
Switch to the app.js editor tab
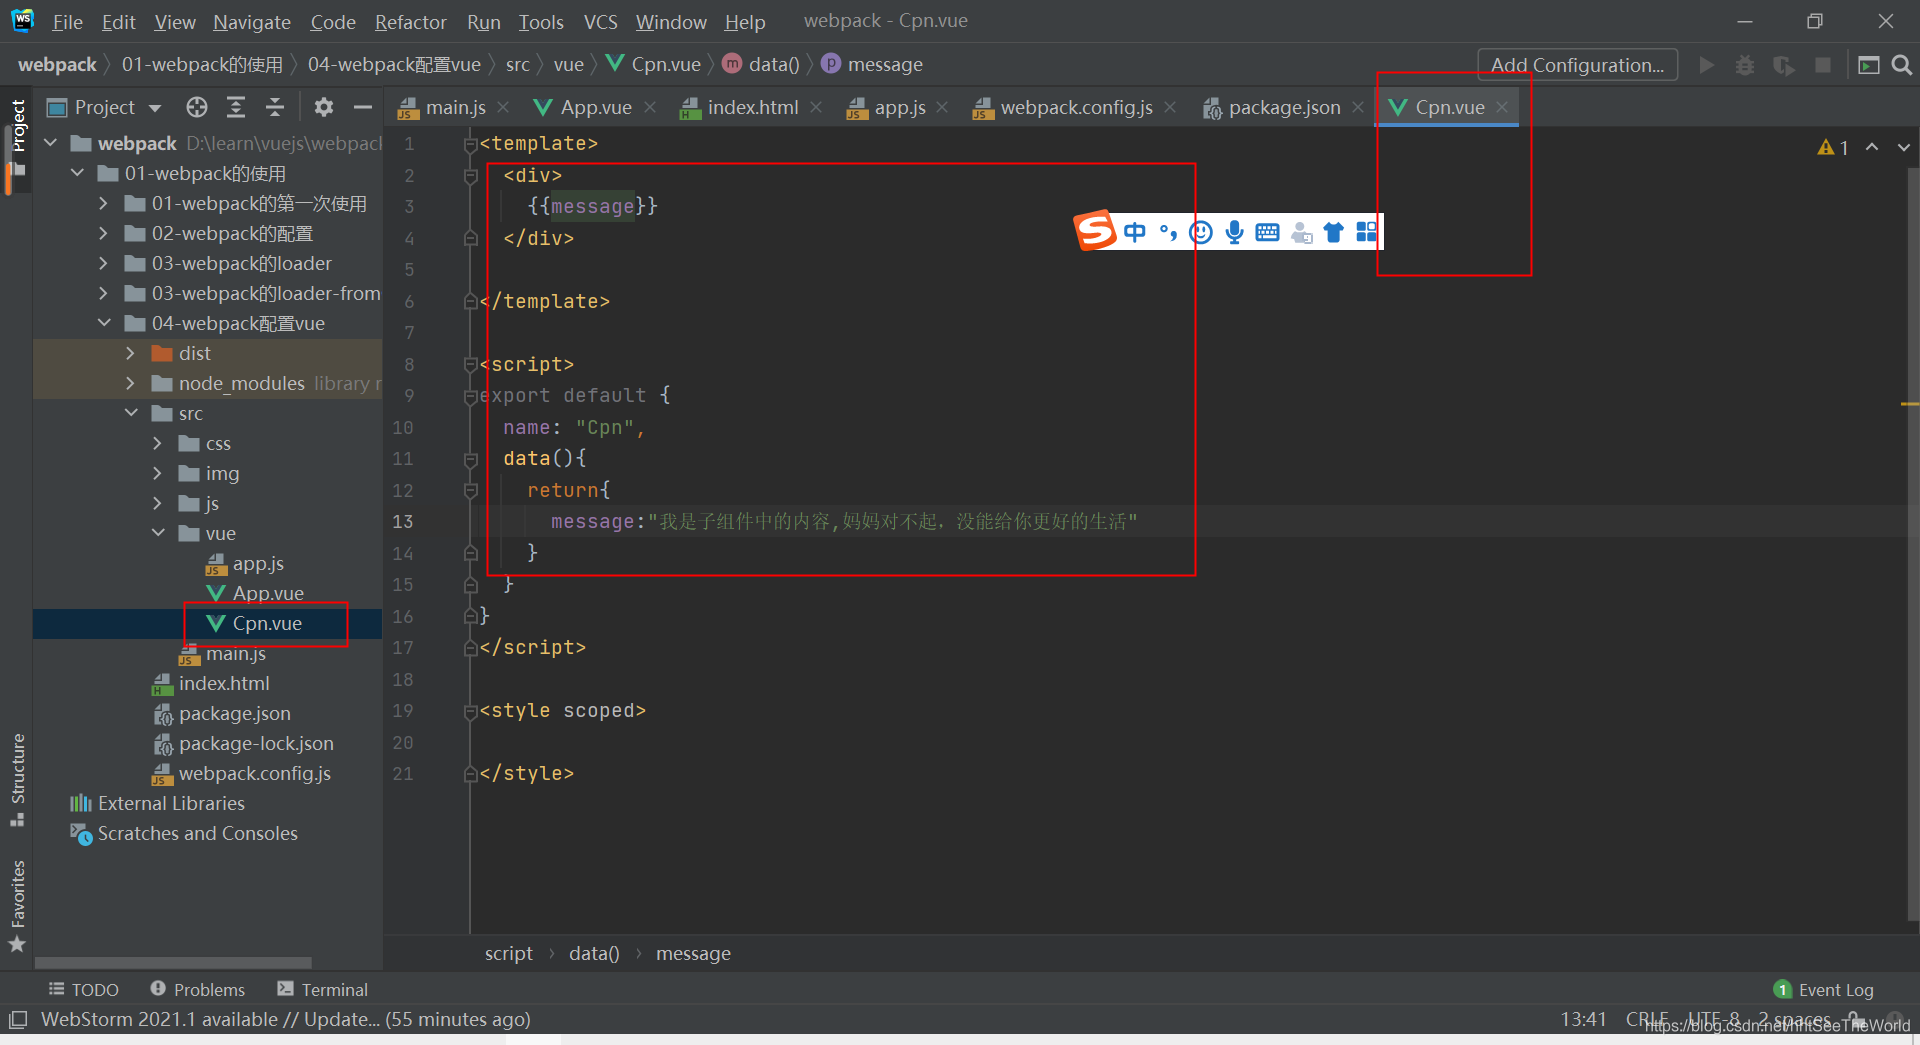click(x=899, y=107)
